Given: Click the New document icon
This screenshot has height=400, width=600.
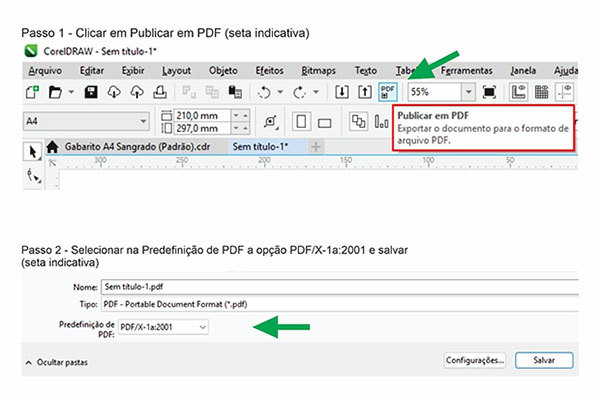Looking at the screenshot, I should [x=32, y=92].
